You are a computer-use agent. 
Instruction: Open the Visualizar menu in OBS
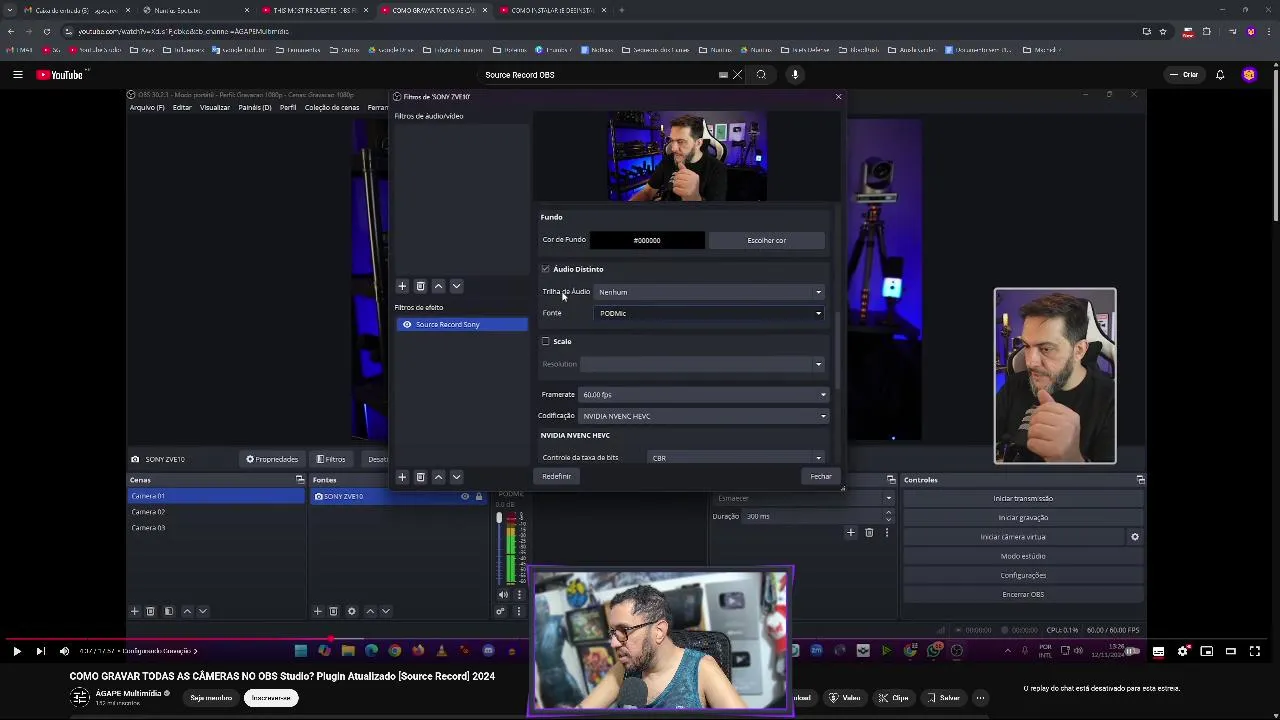pyautogui.click(x=215, y=107)
